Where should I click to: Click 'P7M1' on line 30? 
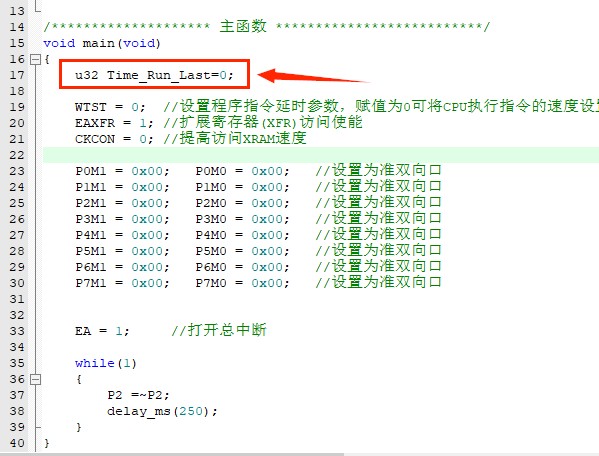point(91,283)
